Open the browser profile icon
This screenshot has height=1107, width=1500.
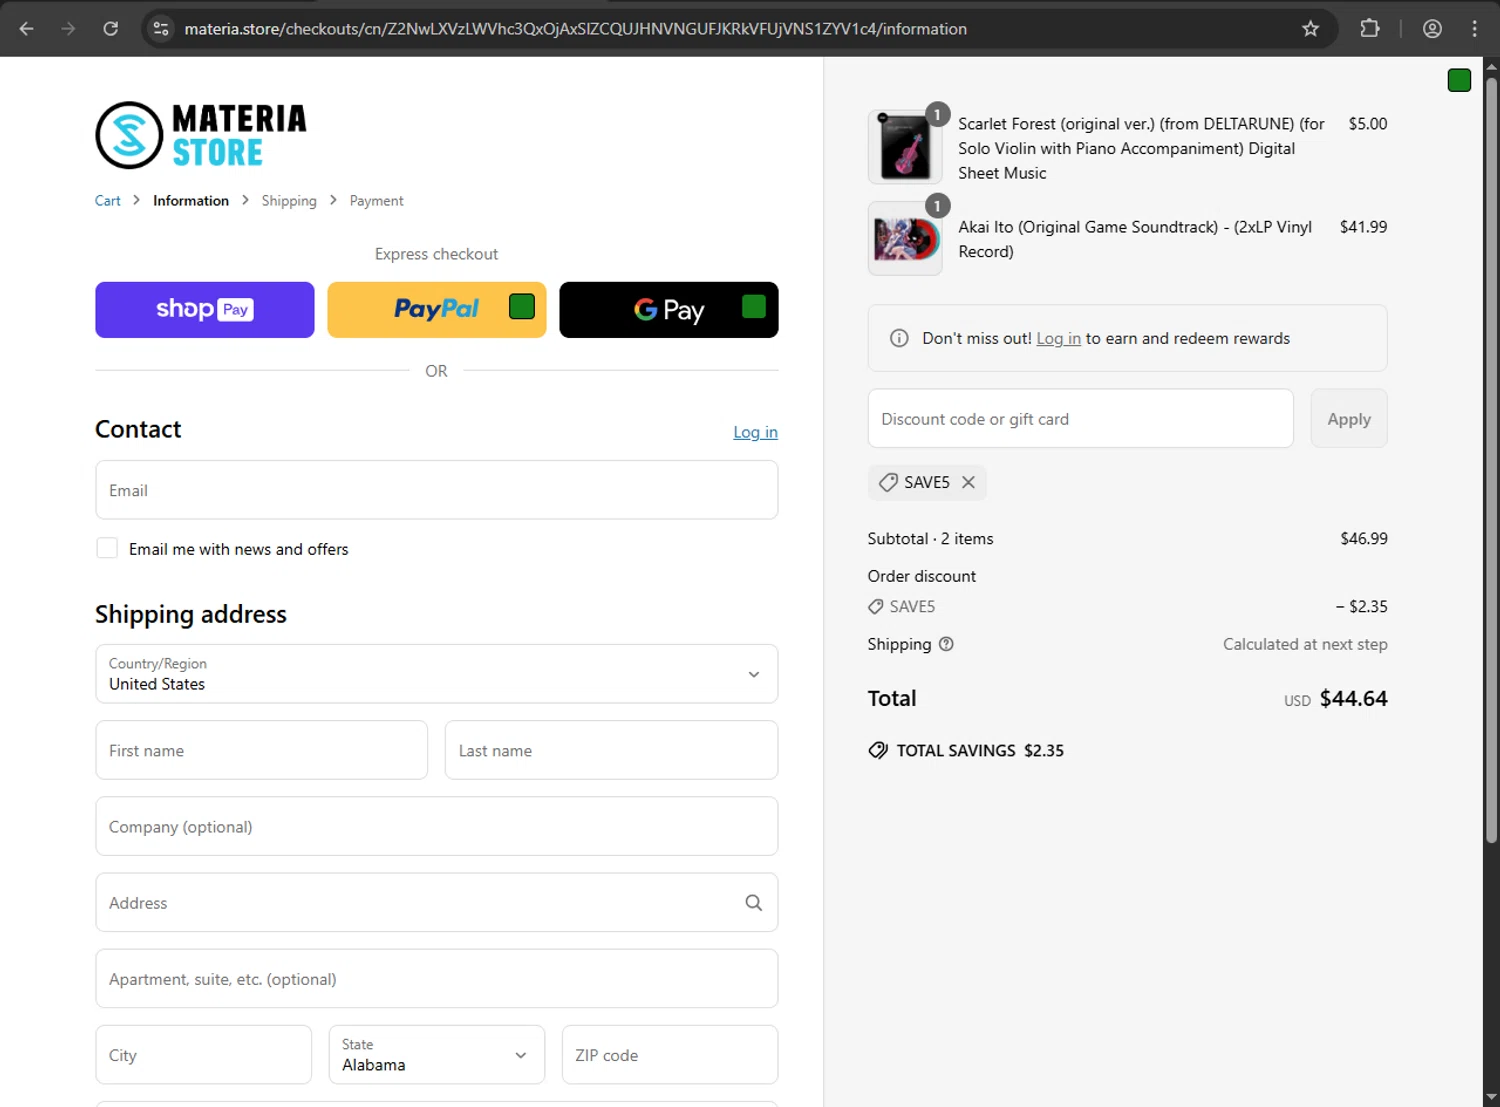[1432, 29]
